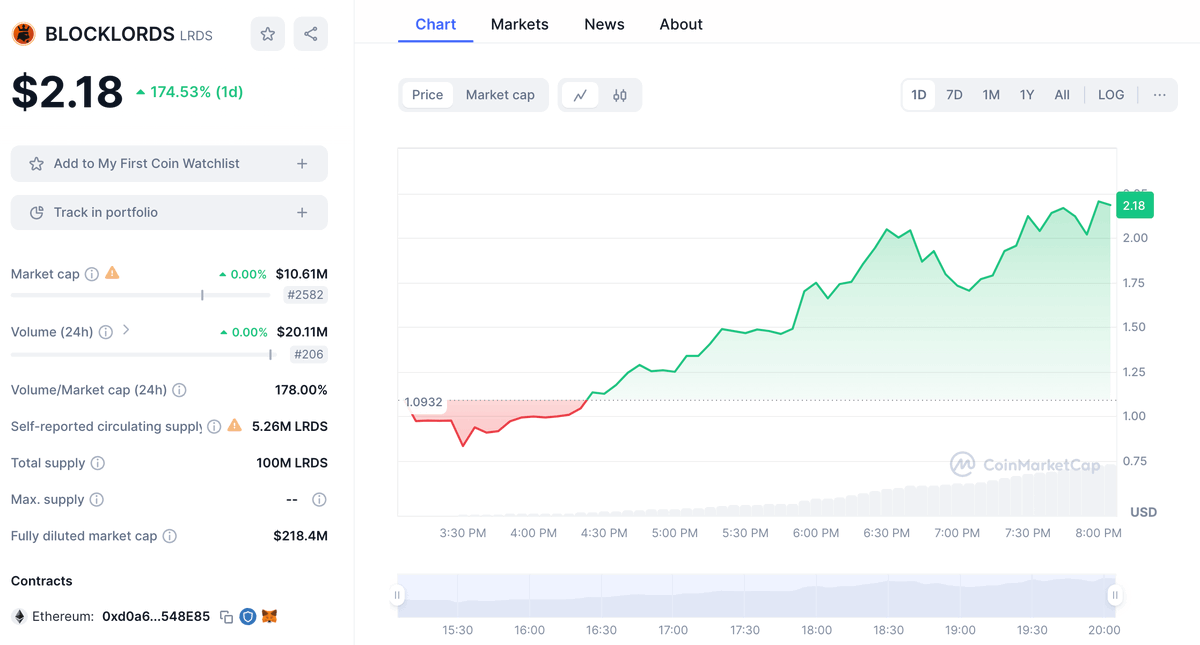
Task: Click the #2582 market cap rank badge
Action: [305, 295]
